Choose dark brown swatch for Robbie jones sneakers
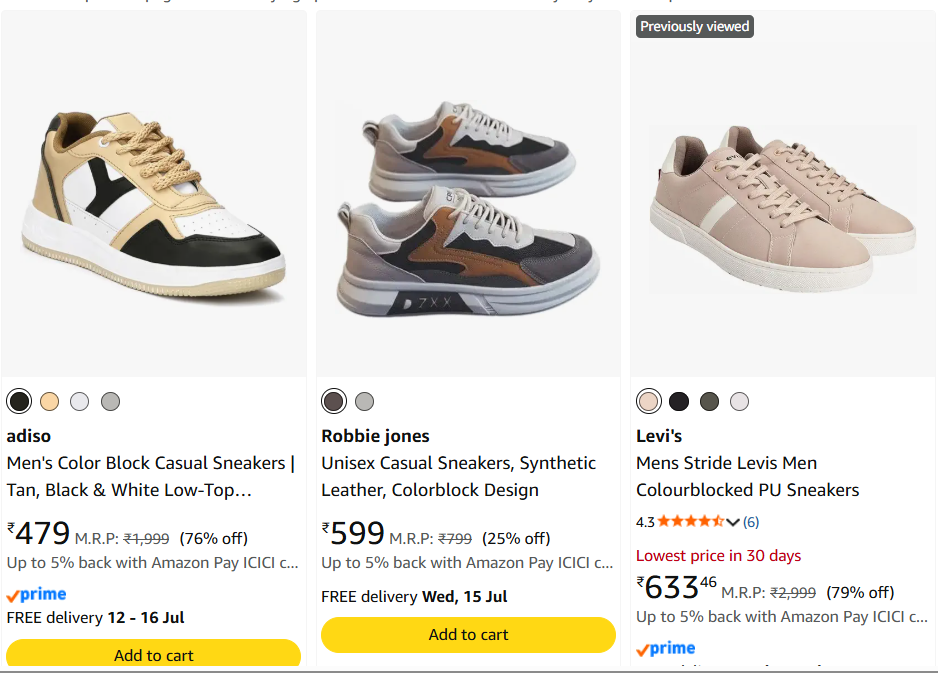Viewport: 938px width, 673px height. [x=334, y=401]
